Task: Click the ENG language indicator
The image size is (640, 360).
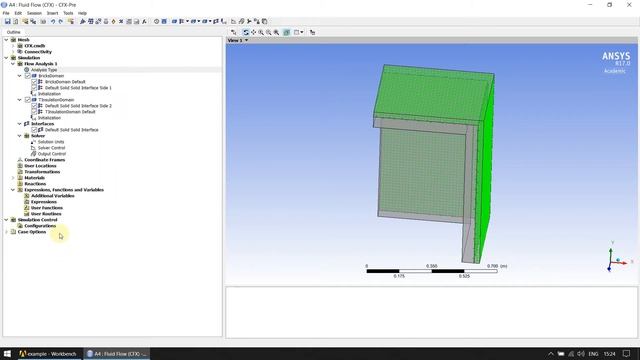Action: pos(593,353)
